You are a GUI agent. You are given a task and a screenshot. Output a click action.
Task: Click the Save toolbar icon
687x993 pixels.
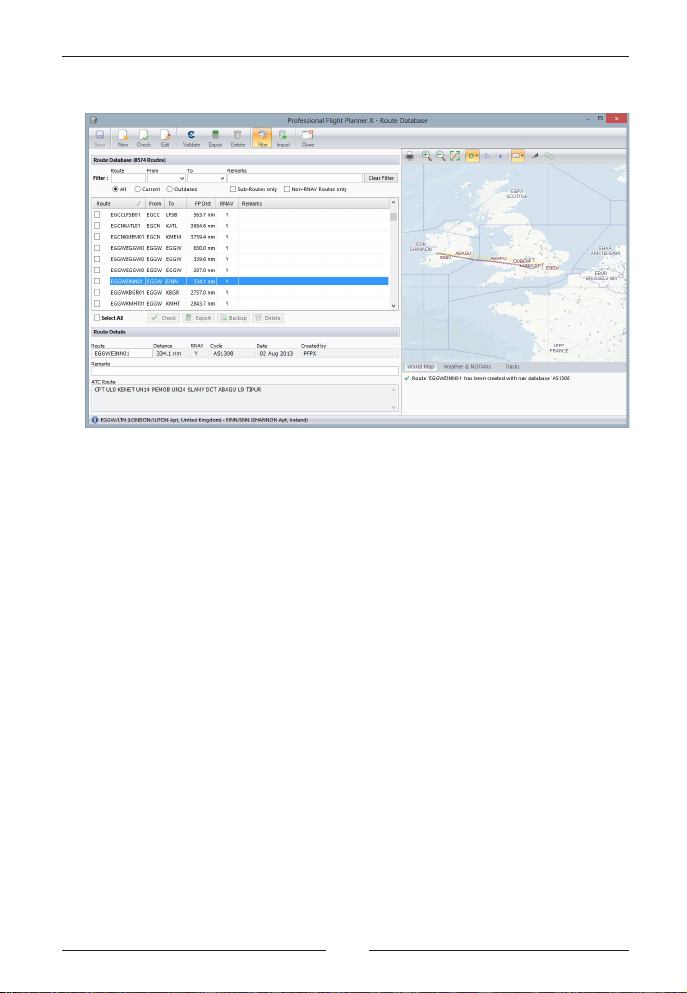coord(99,138)
